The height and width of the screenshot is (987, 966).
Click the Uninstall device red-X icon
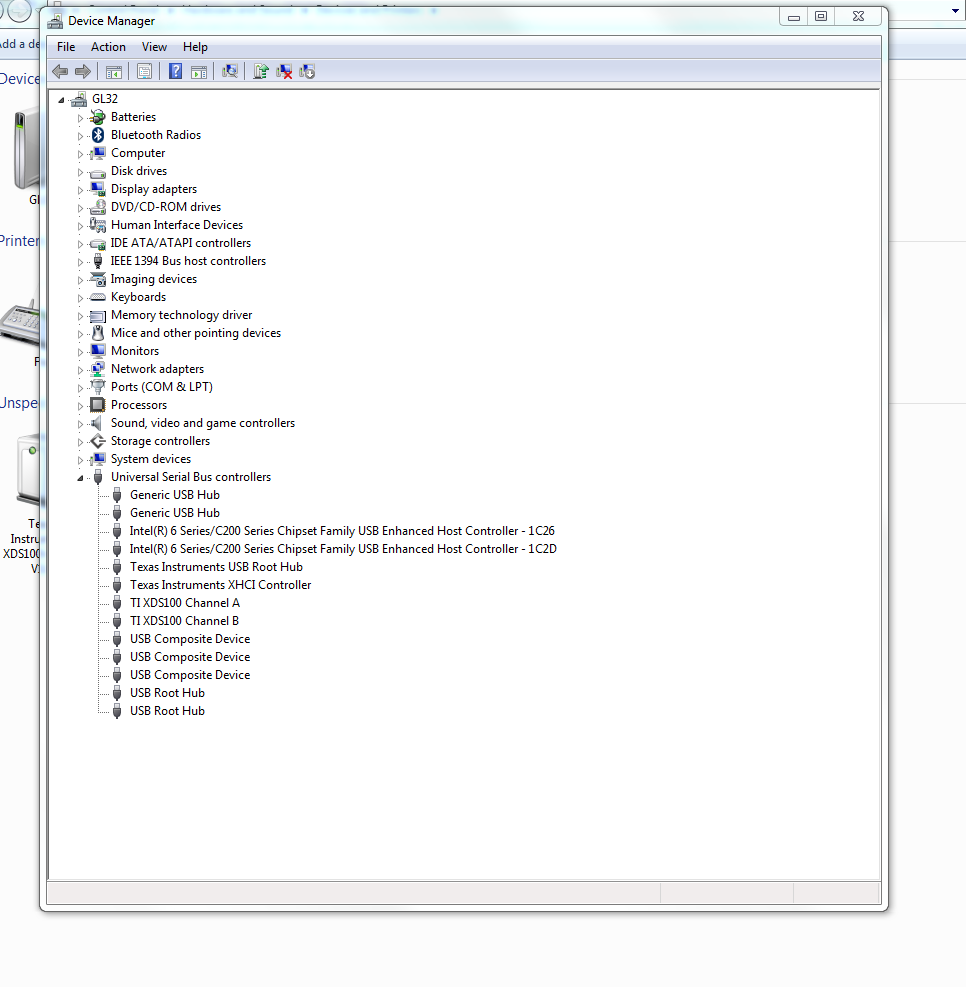click(284, 72)
